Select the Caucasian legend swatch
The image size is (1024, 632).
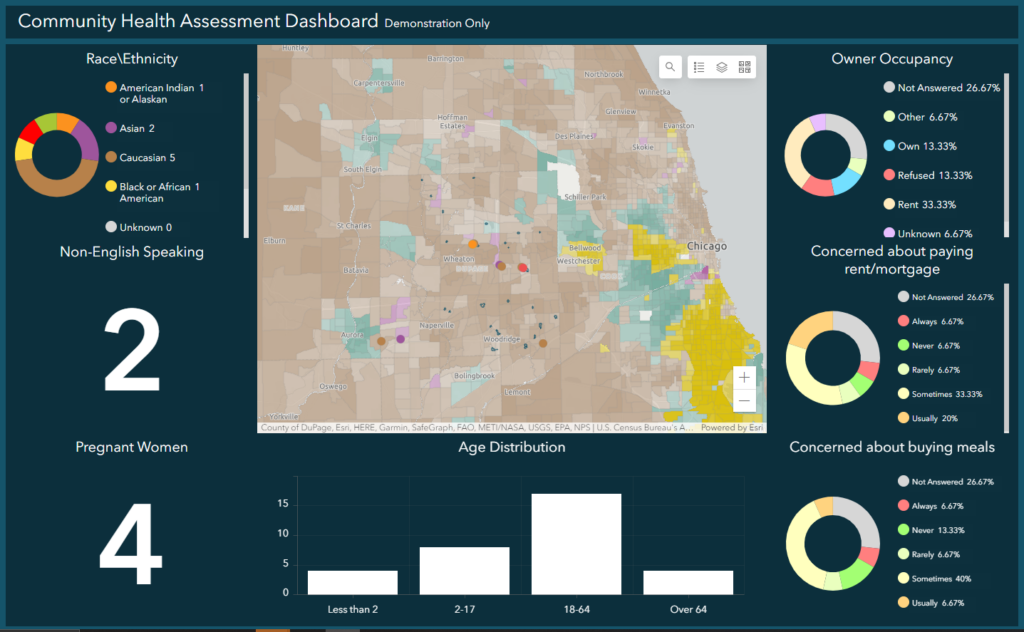111,157
